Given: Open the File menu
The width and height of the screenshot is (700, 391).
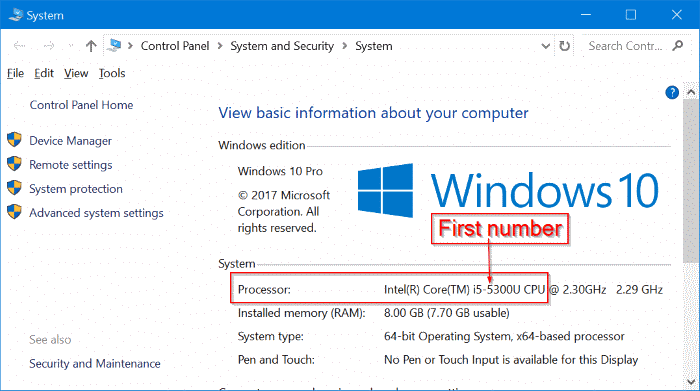Looking at the screenshot, I should tap(15, 73).
